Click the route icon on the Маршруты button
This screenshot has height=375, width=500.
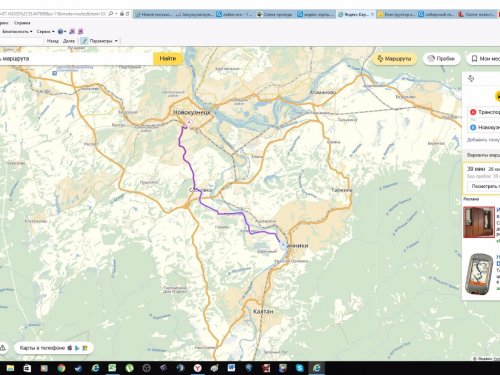click(380, 59)
